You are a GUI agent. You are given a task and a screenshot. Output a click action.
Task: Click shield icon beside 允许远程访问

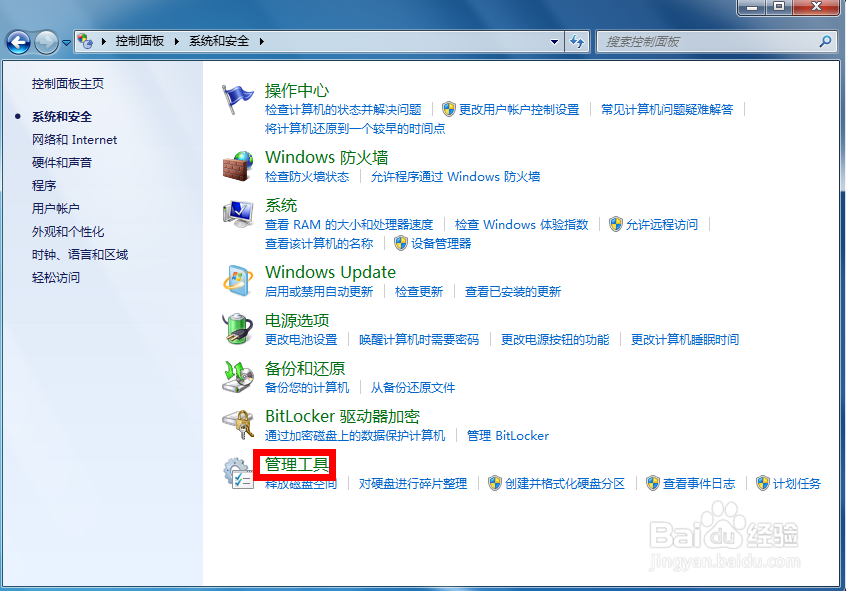616,224
